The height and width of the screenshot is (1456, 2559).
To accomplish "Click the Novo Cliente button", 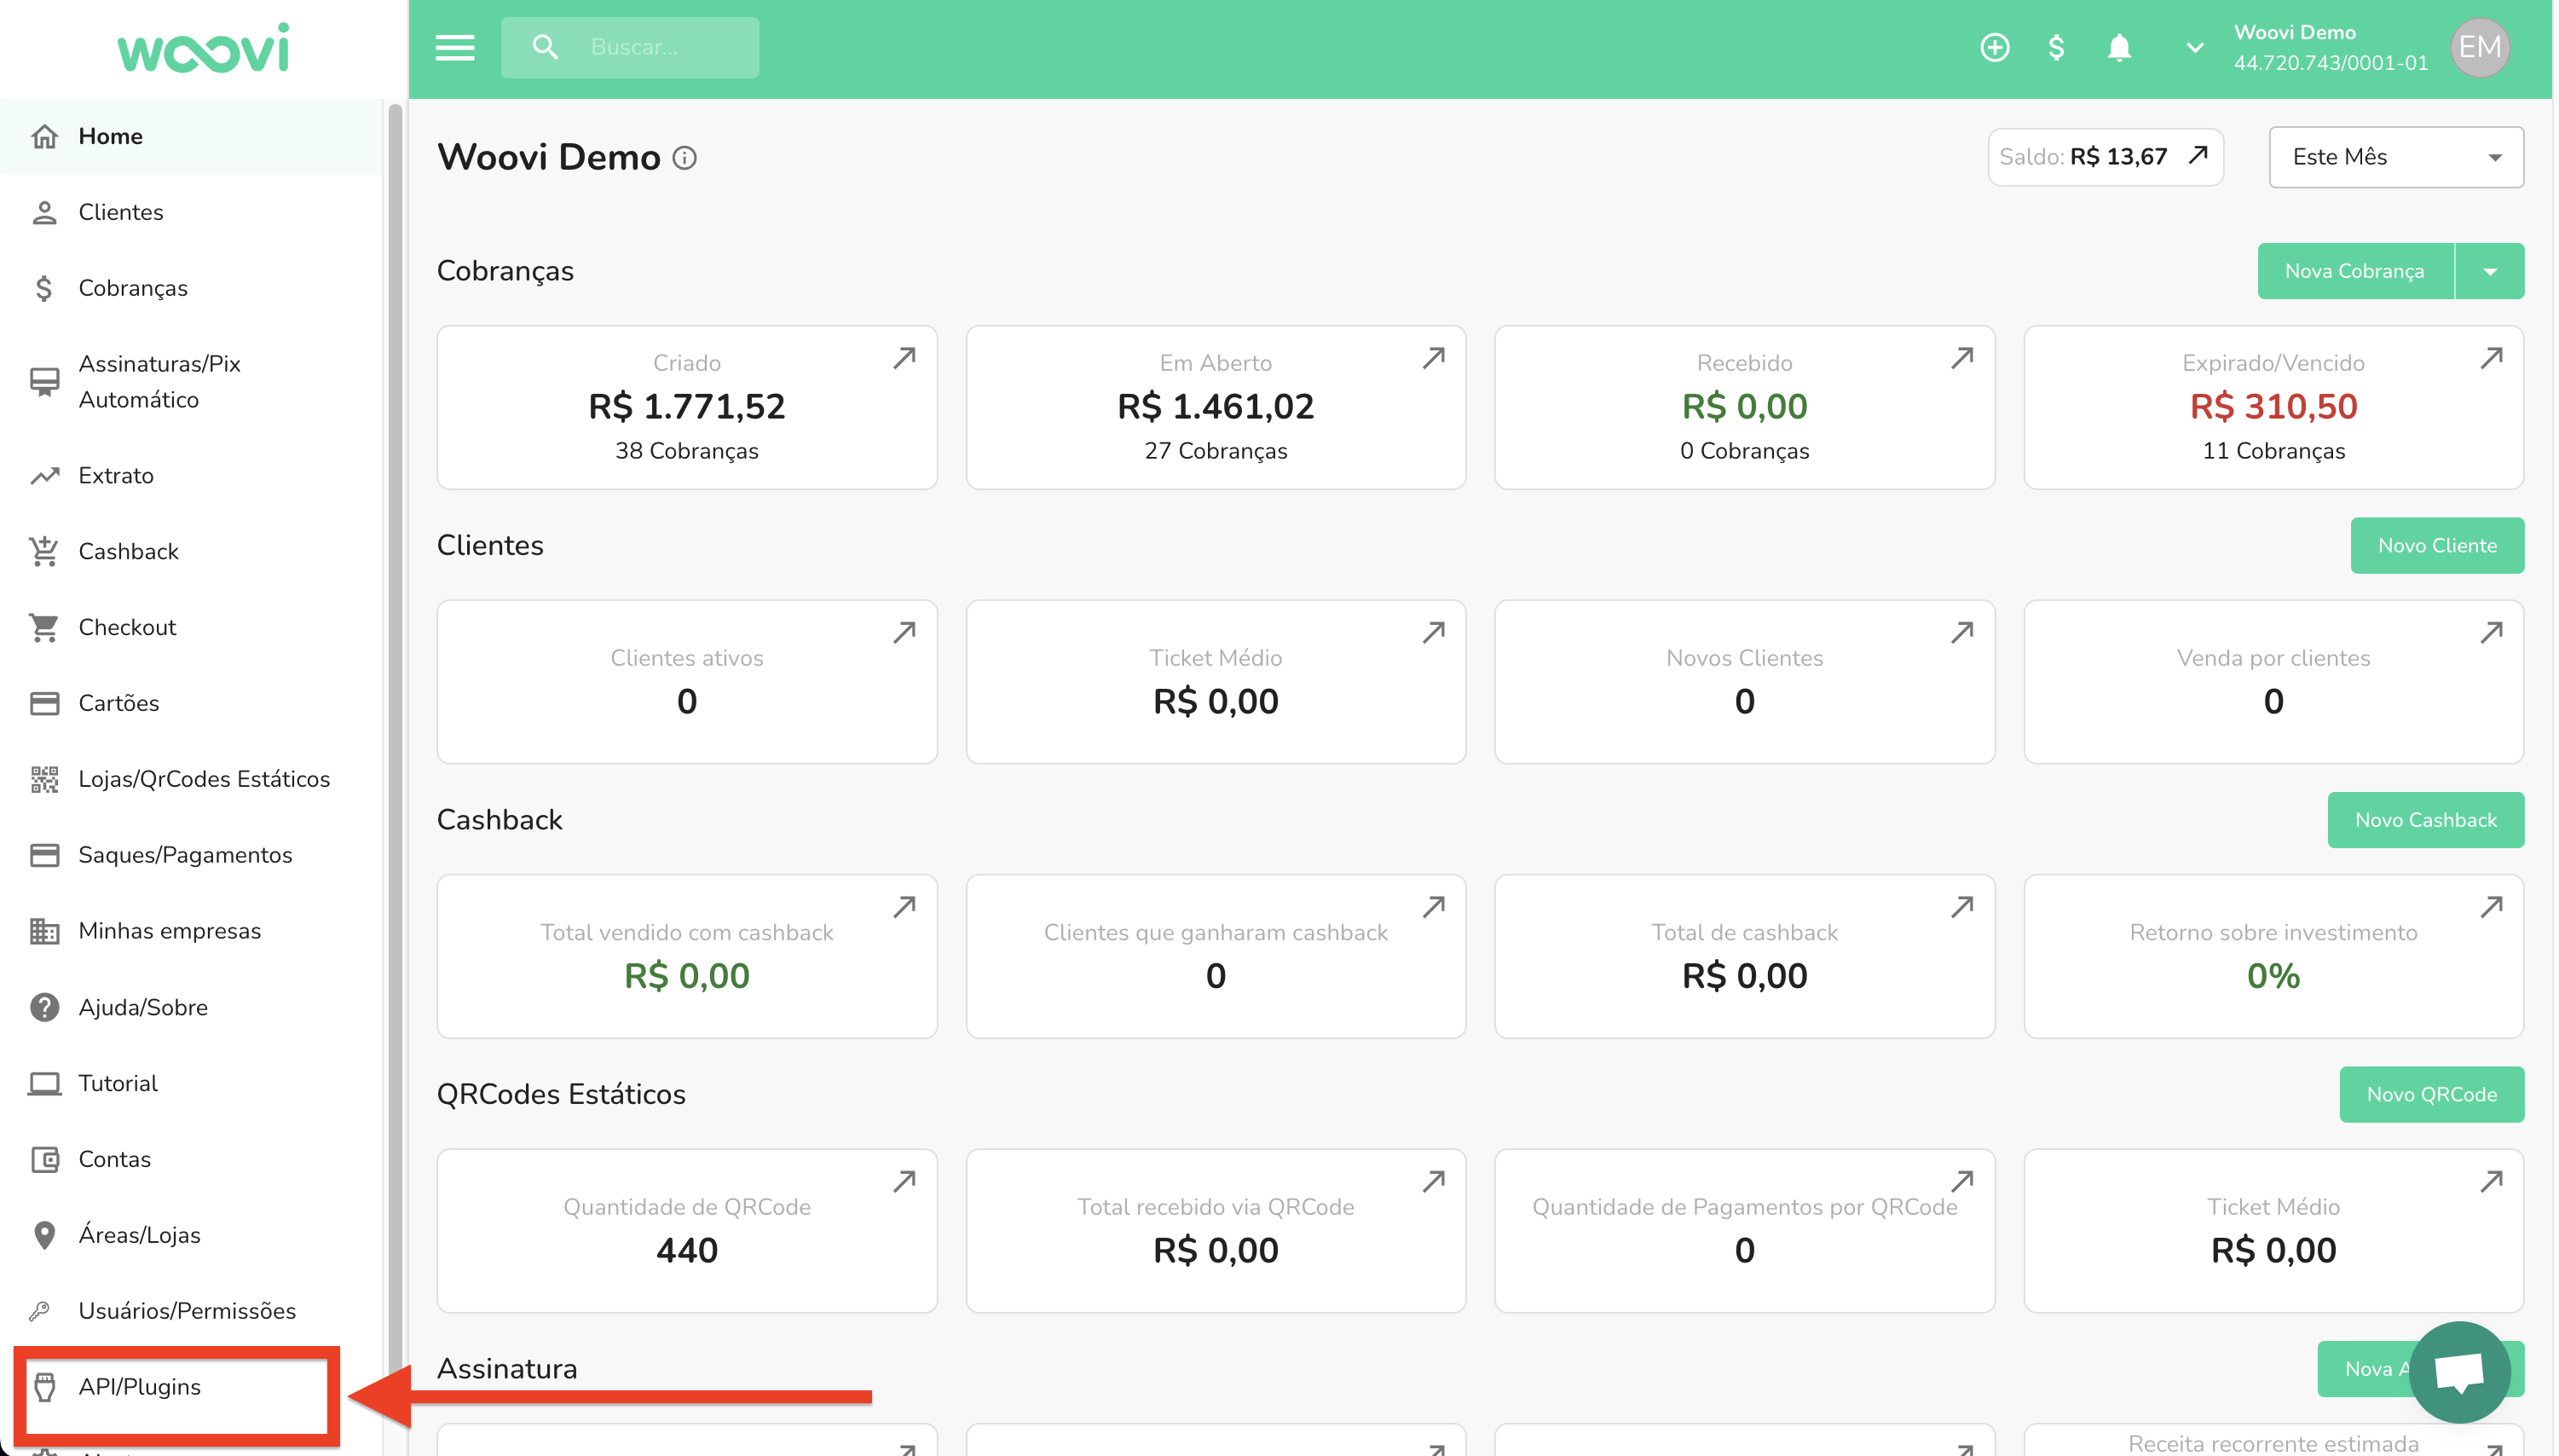I will coord(2436,546).
